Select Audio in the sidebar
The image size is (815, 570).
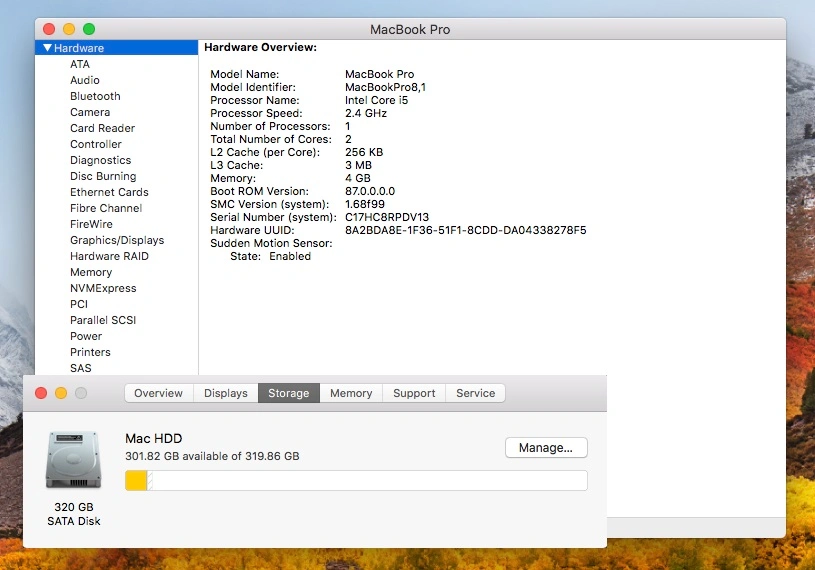(85, 80)
